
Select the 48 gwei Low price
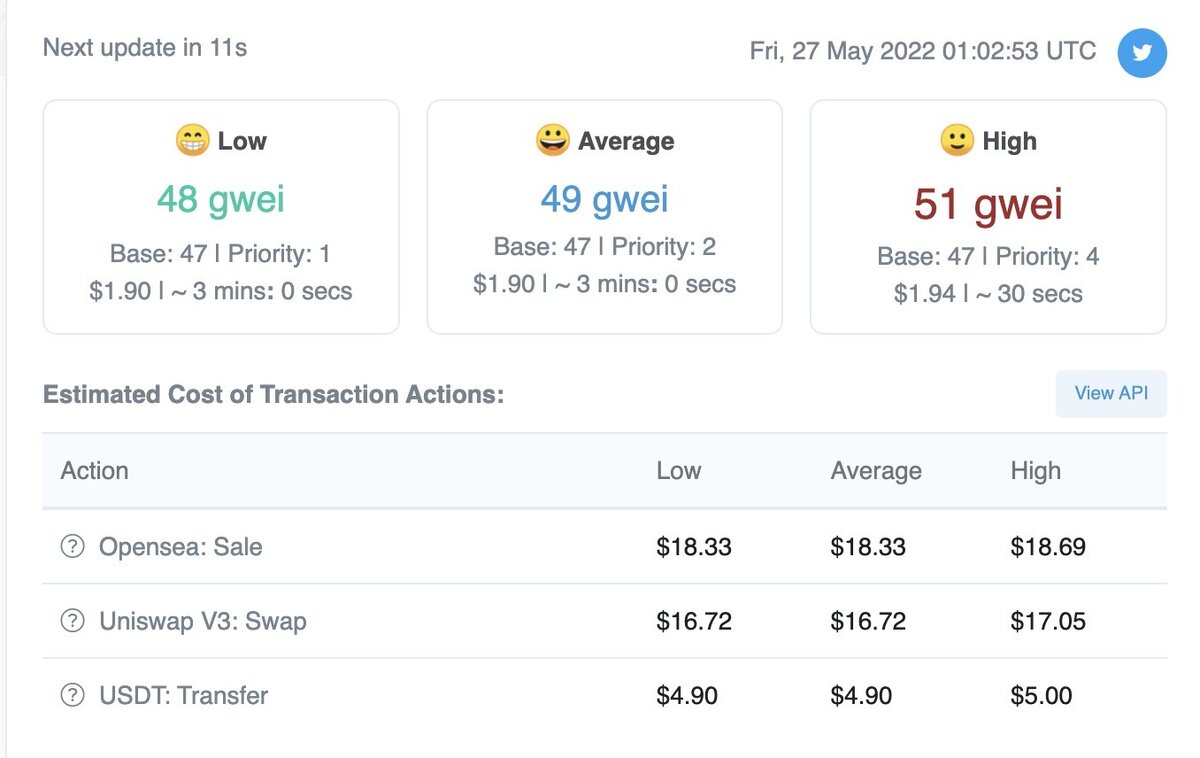tap(221, 200)
